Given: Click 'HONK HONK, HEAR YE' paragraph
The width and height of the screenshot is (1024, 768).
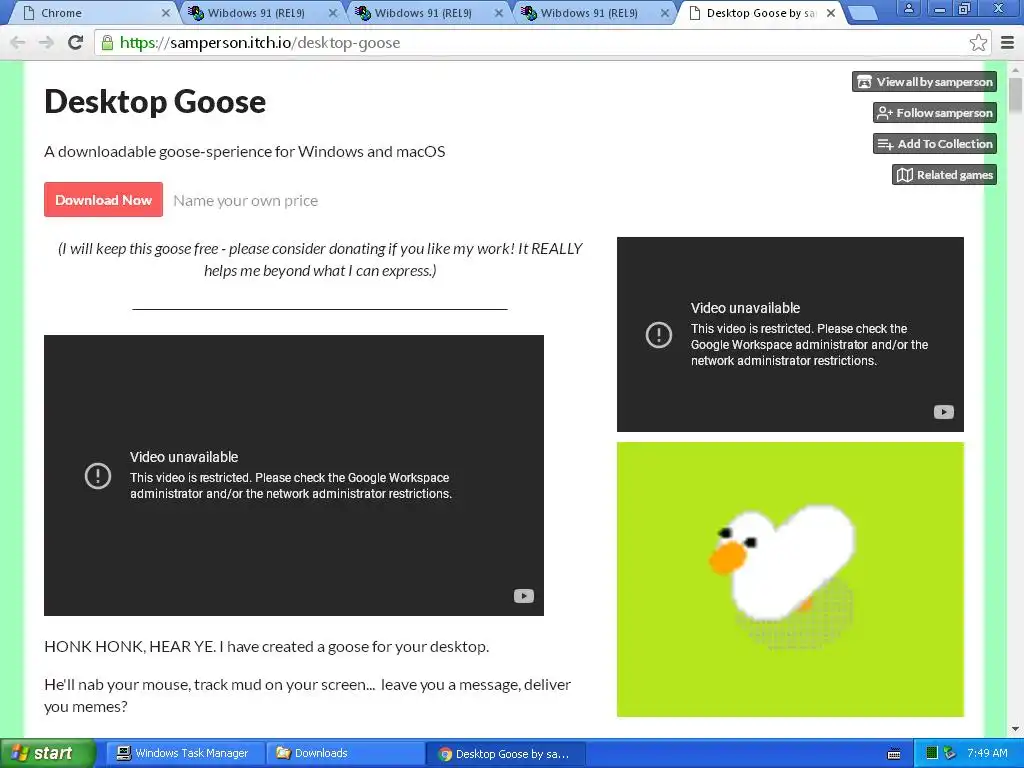Looking at the screenshot, I should point(266,647).
